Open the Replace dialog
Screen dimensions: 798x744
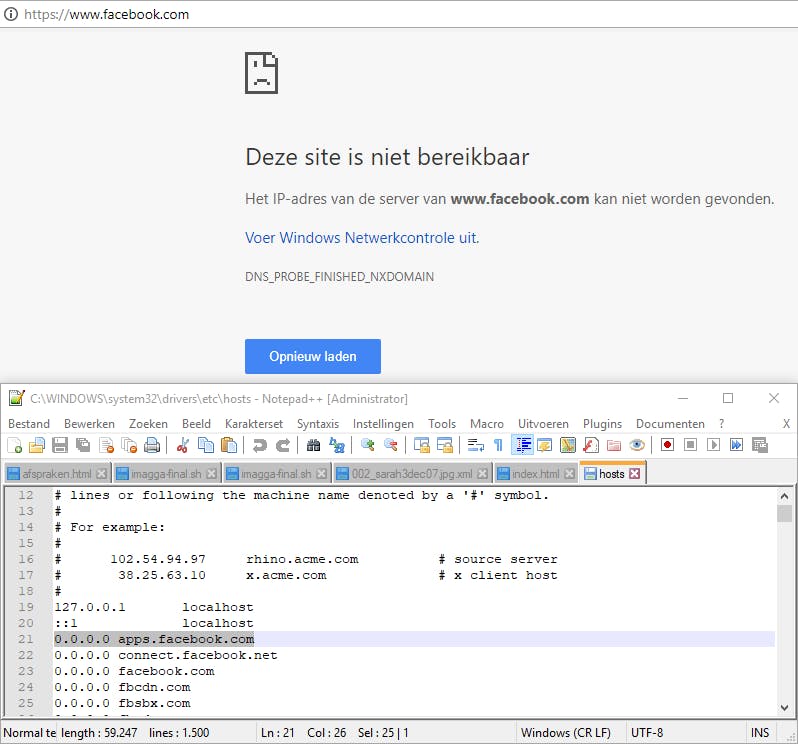pyautogui.click(x=337, y=445)
